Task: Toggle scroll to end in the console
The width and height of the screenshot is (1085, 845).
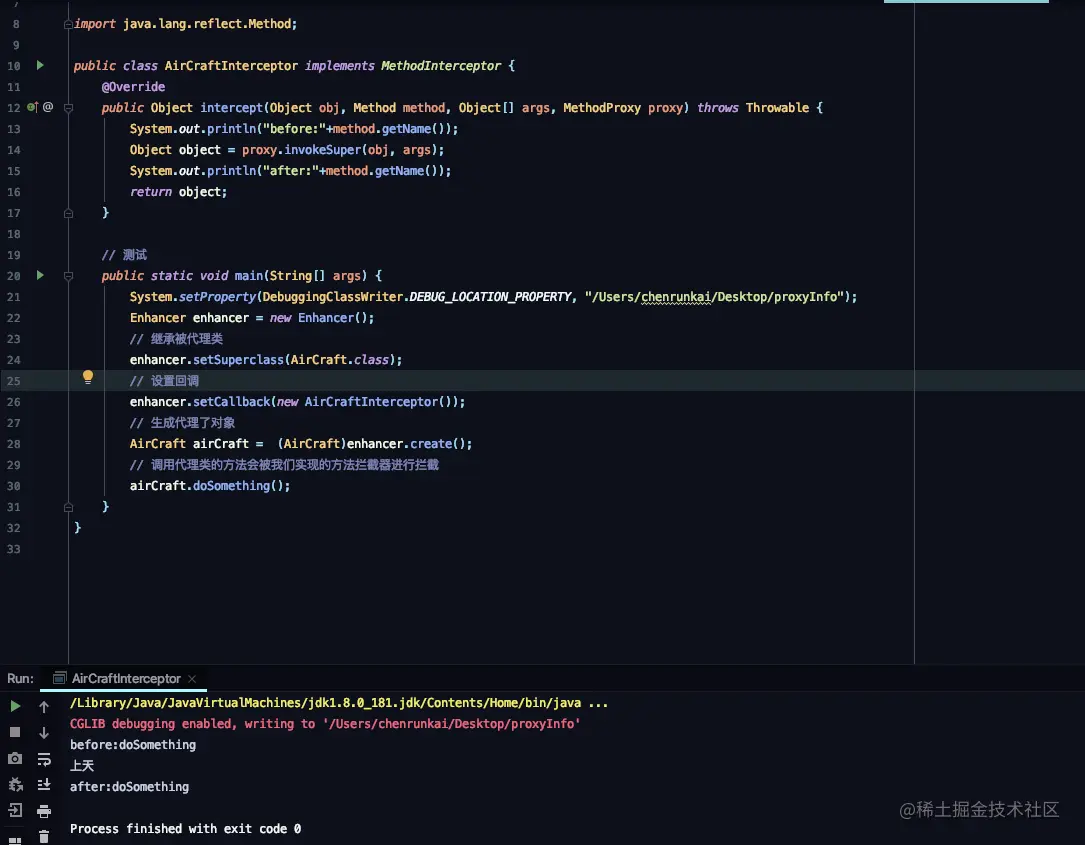Action: 44,785
